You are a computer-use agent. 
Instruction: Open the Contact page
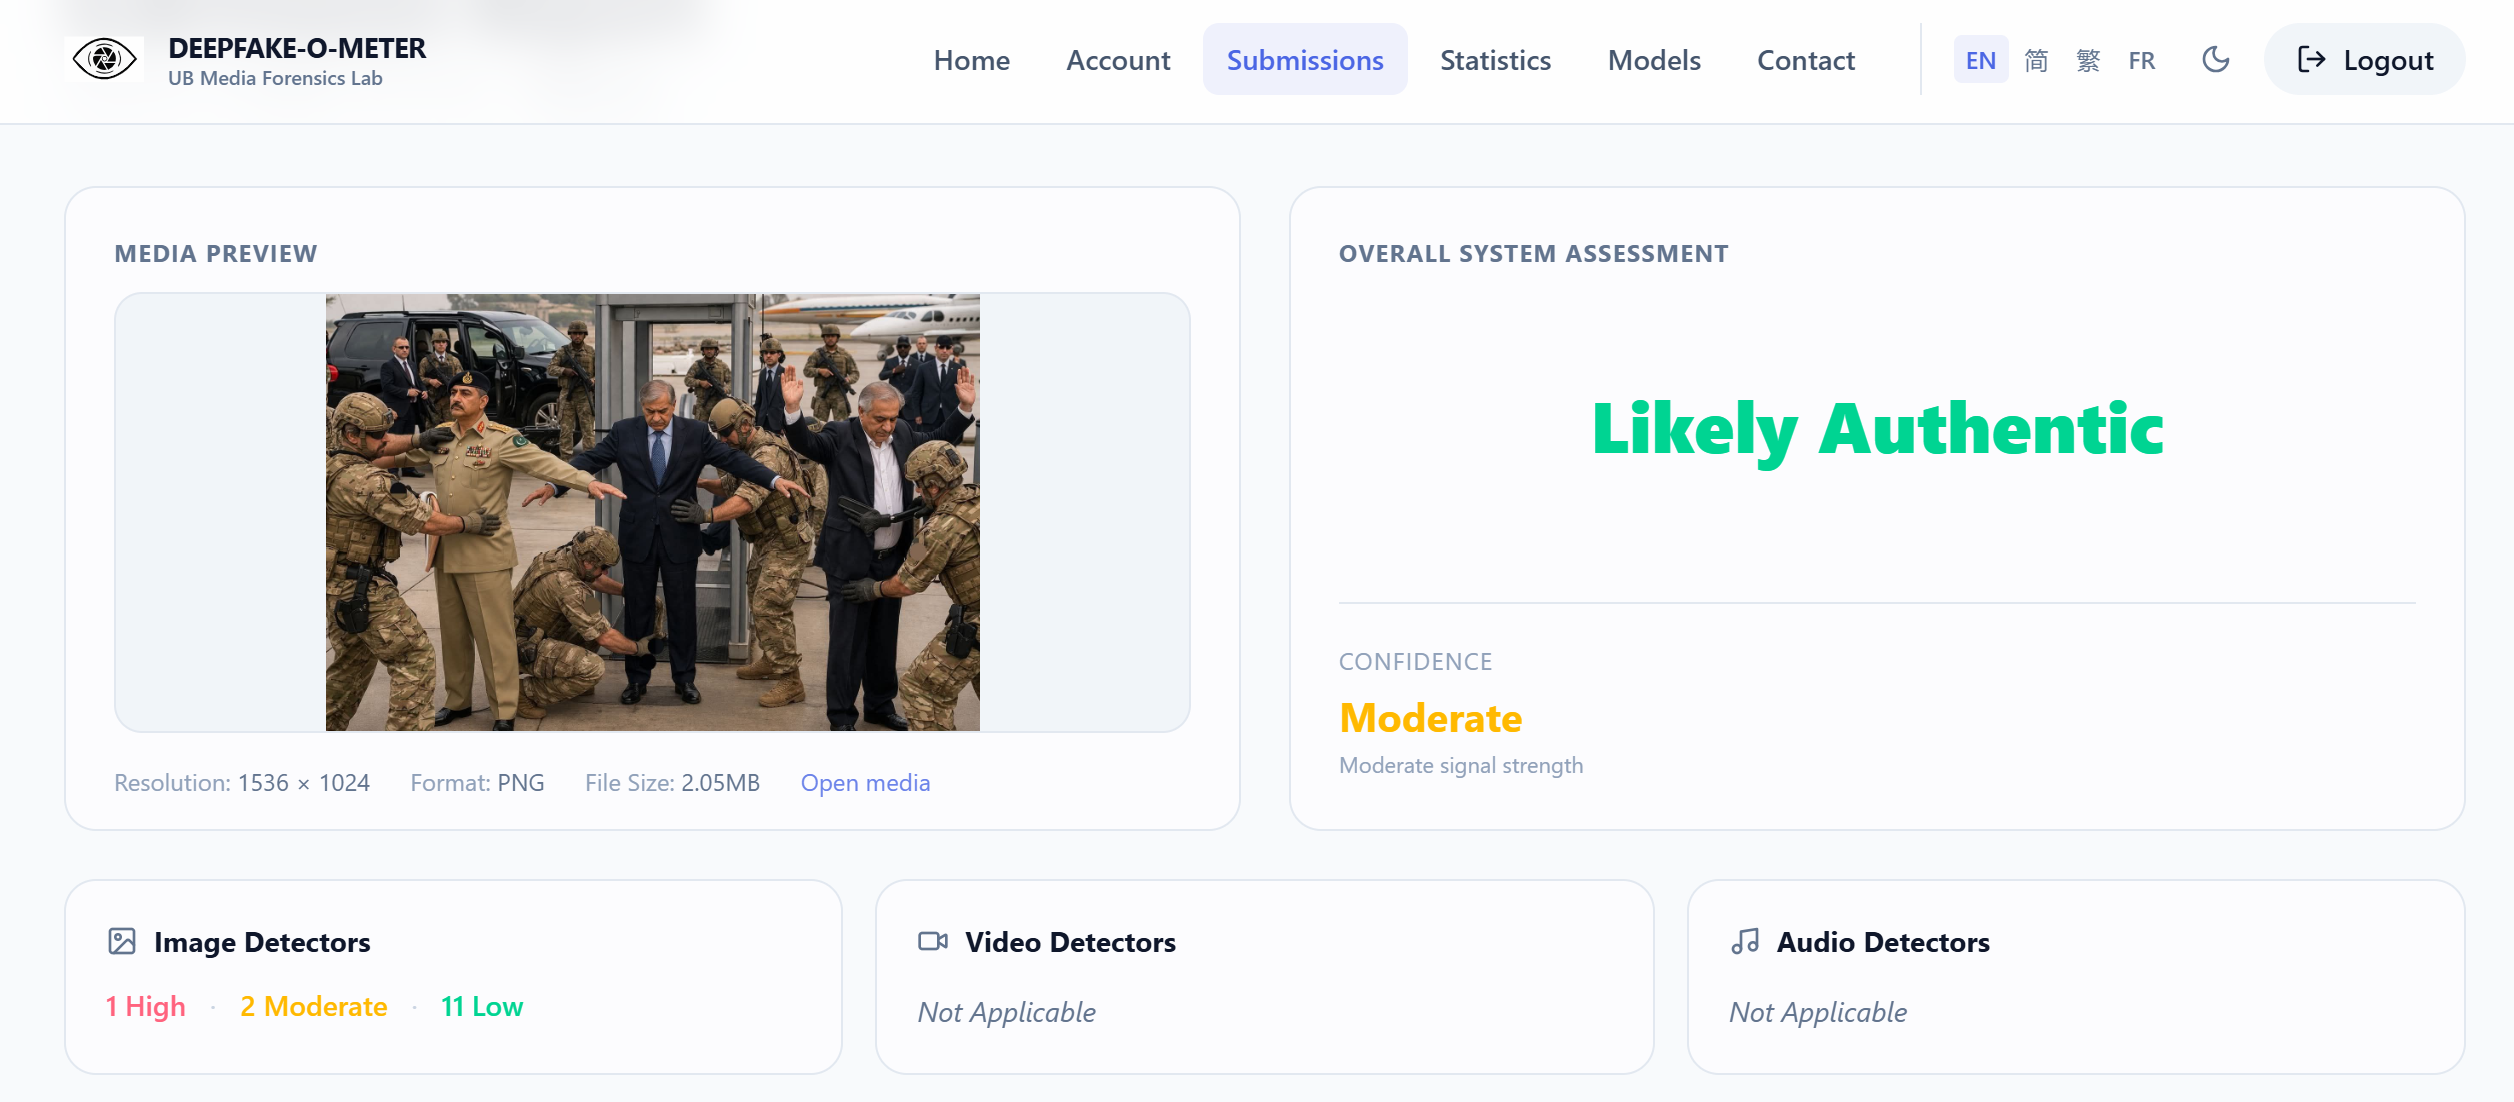coord(1806,60)
